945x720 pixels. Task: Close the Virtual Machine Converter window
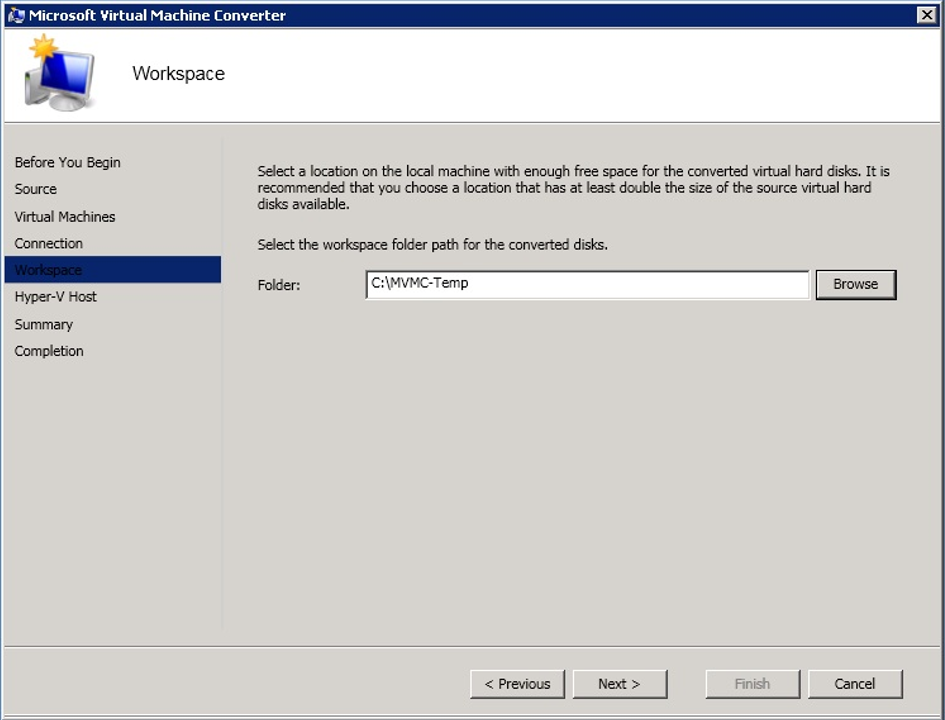925,15
